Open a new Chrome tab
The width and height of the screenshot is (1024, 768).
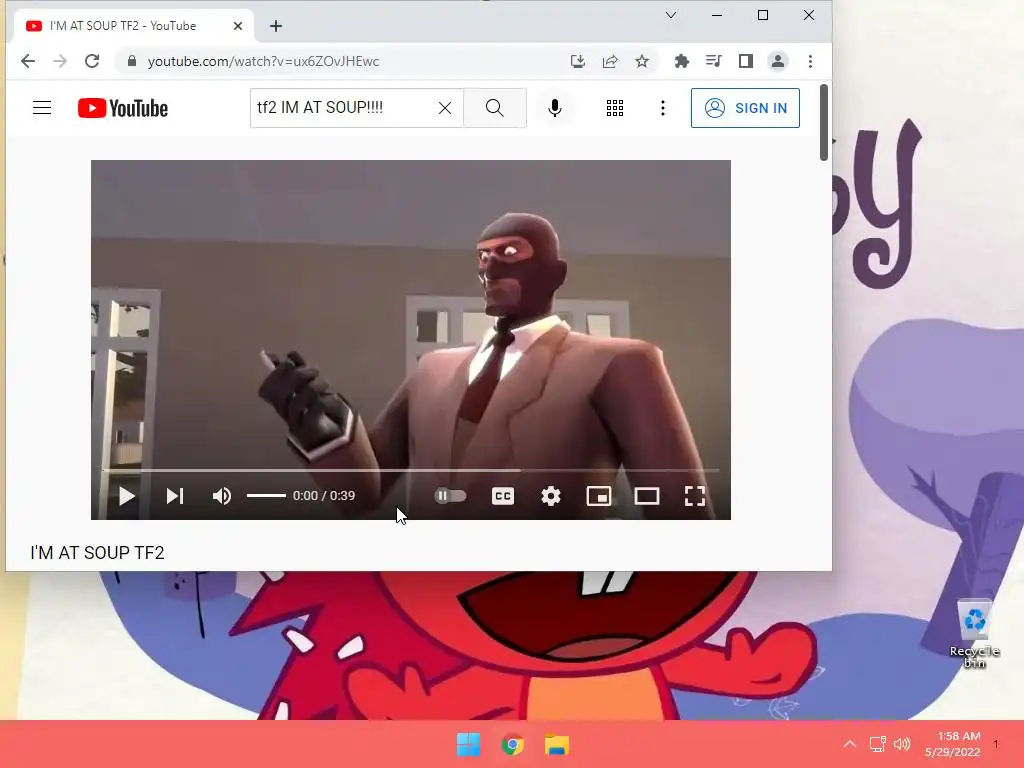pos(276,26)
